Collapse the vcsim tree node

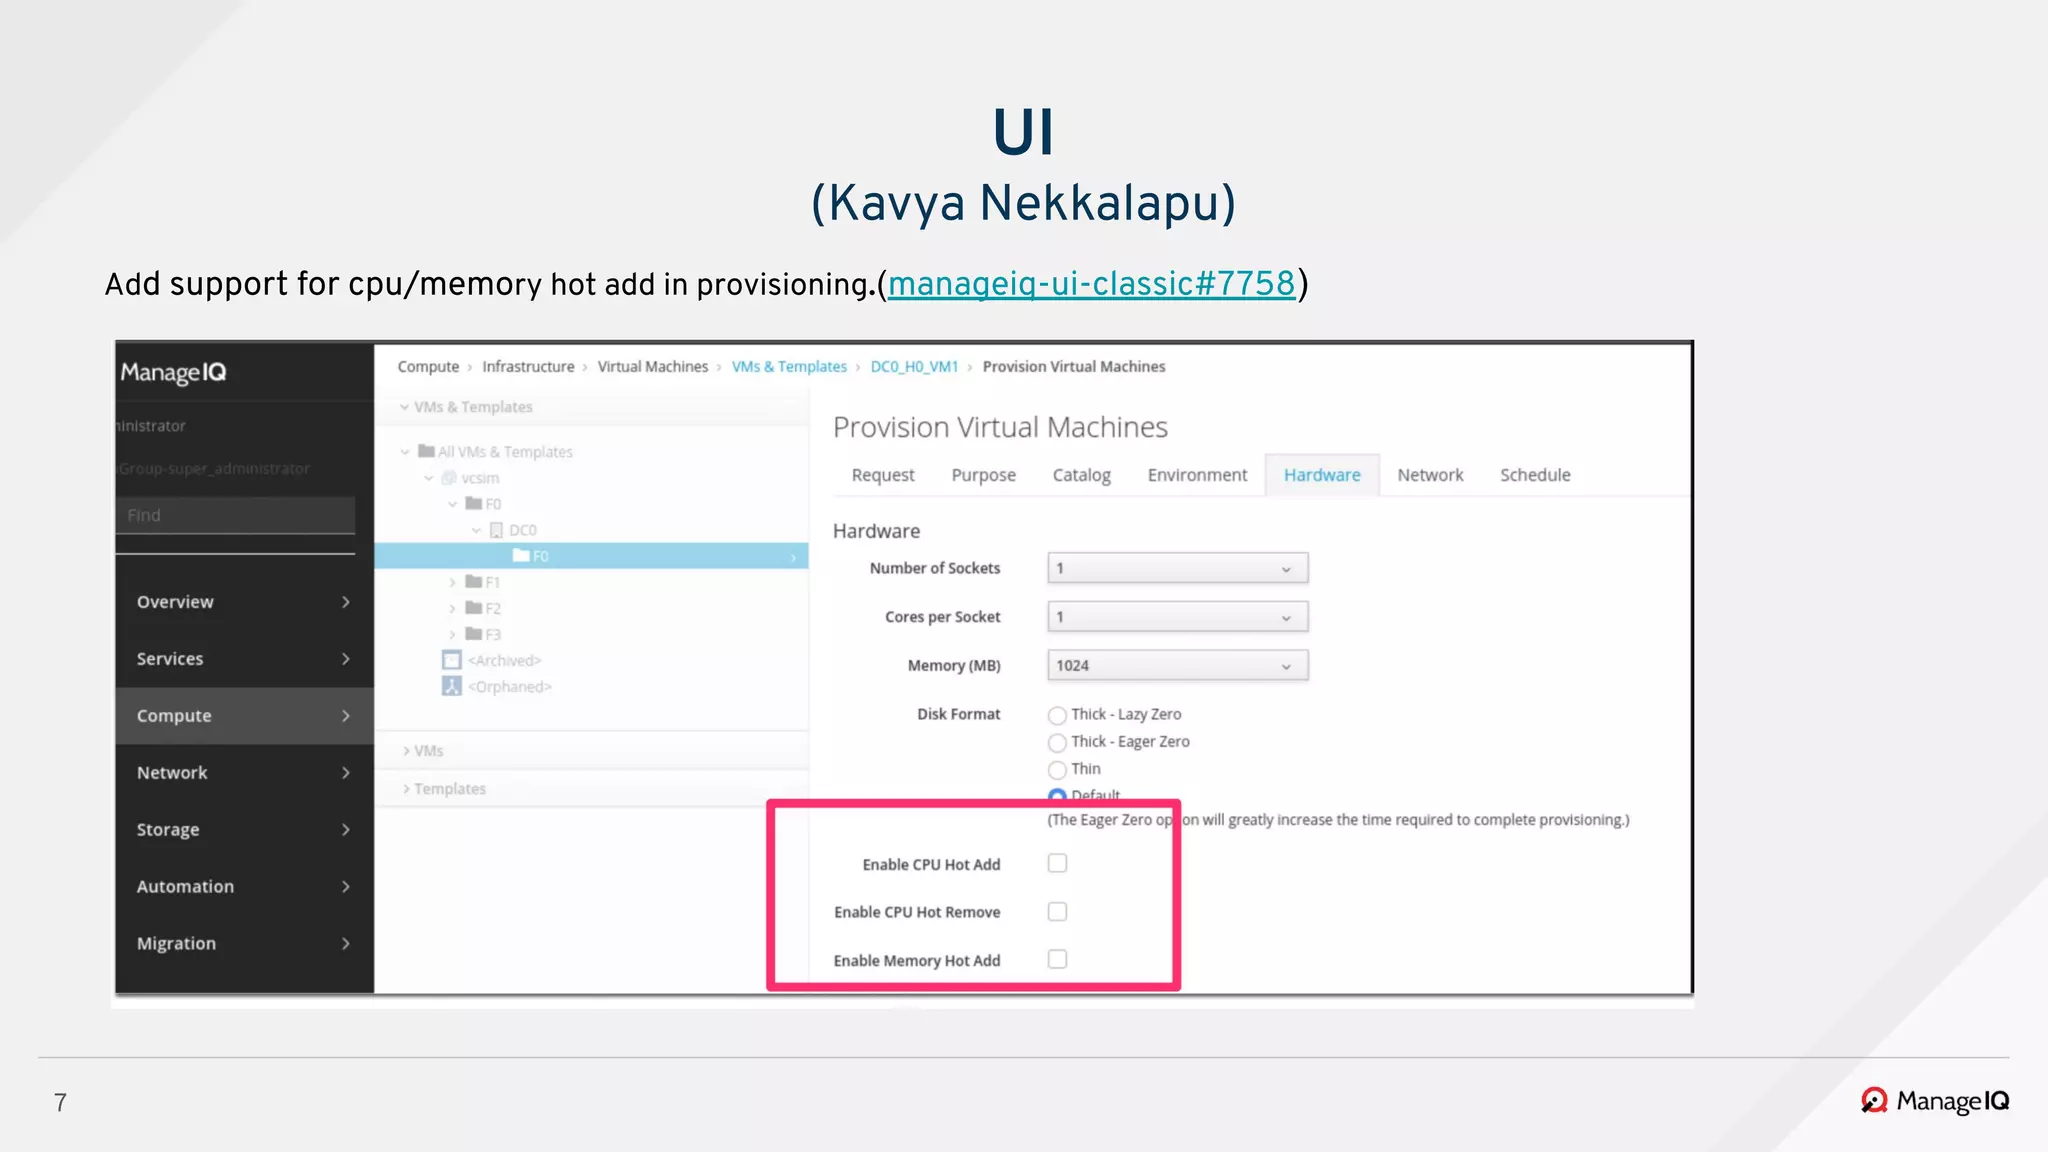coord(429,478)
